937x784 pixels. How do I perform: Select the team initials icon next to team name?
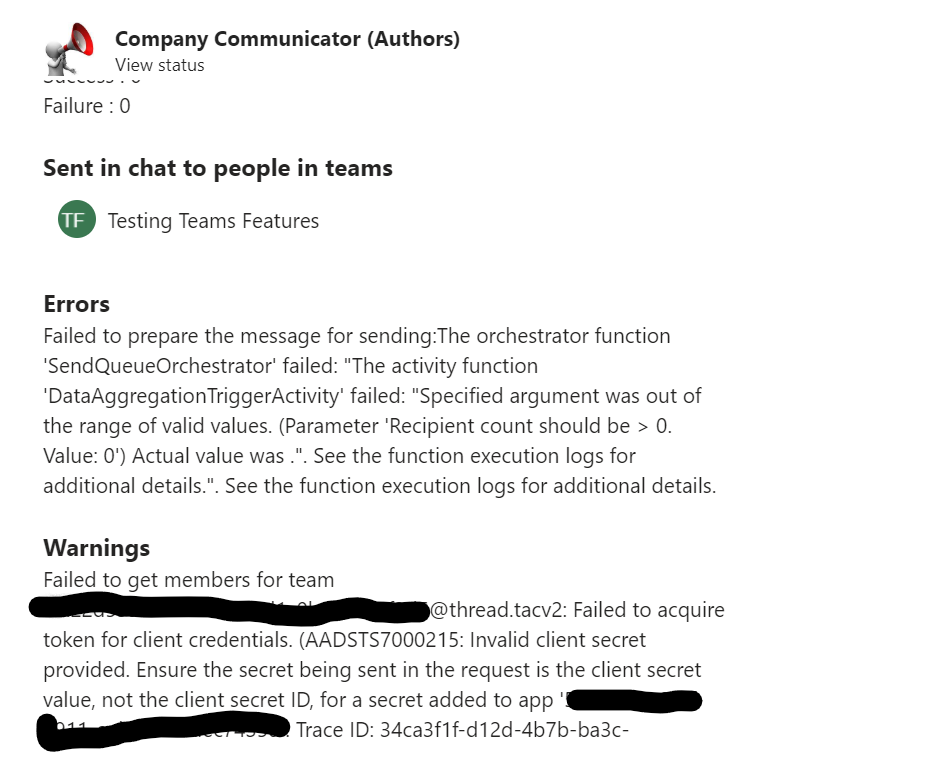pyautogui.click(x=76, y=220)
